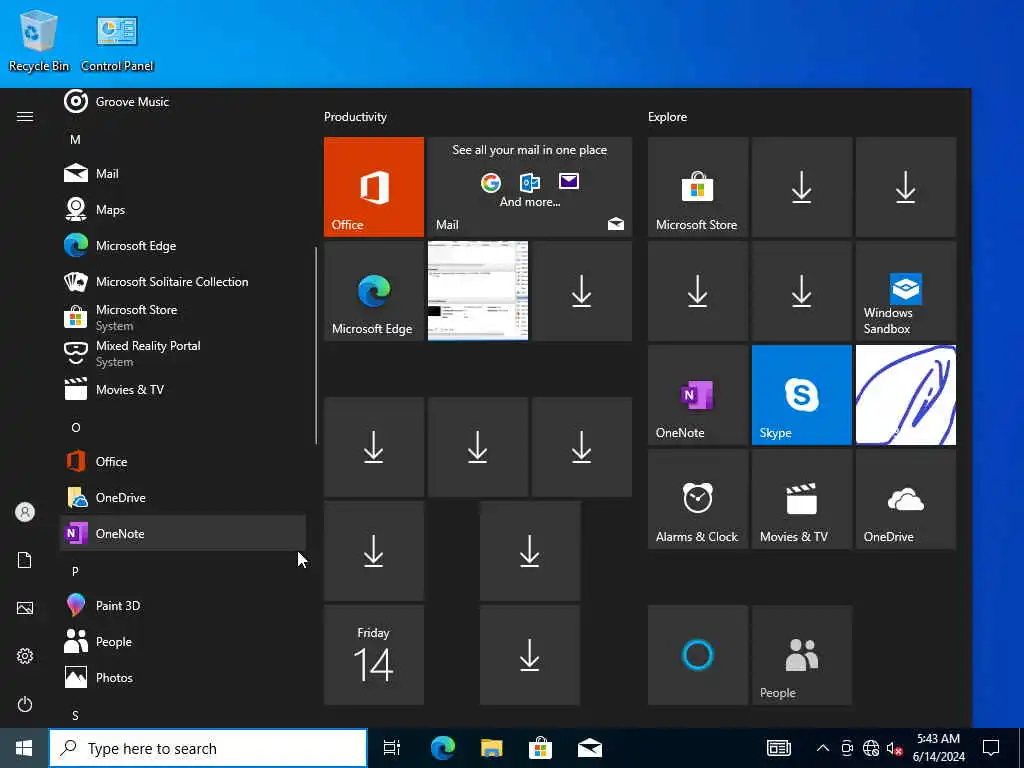This screenshot has height=768, width=1024.
Task: Open the Cortana circle tile
Action: click(697, 655)
